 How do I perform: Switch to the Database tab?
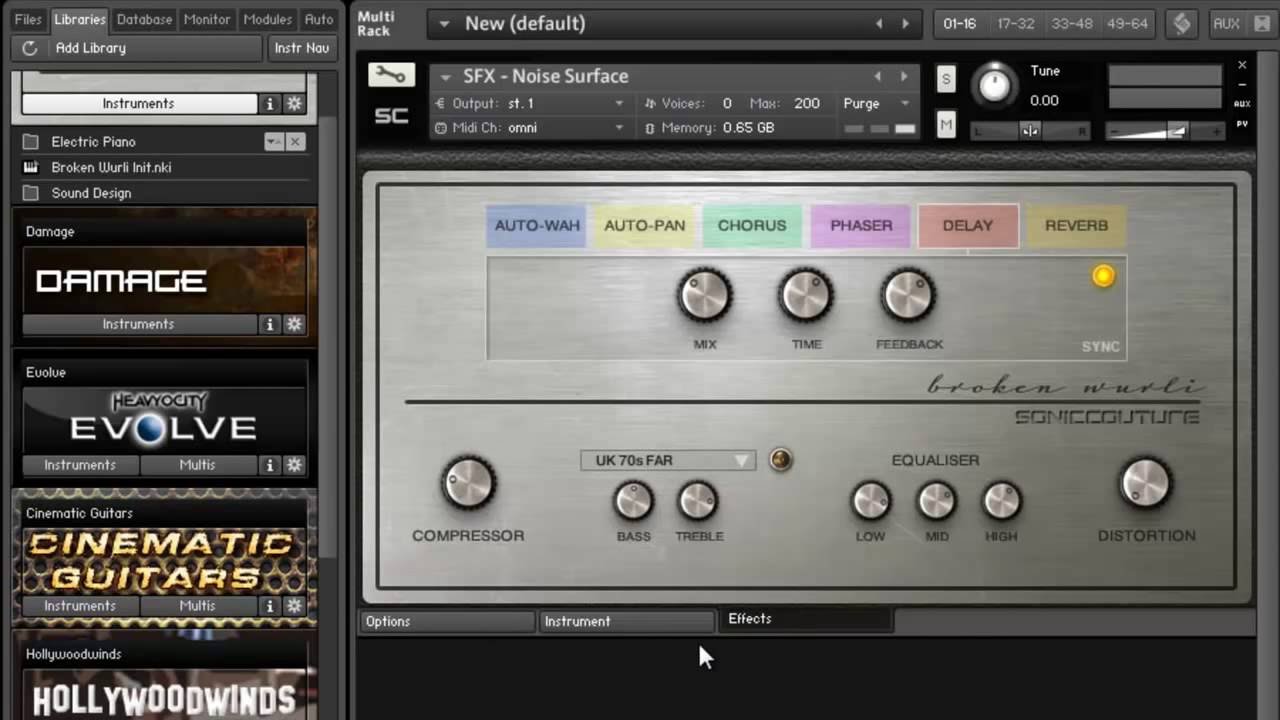144,19
